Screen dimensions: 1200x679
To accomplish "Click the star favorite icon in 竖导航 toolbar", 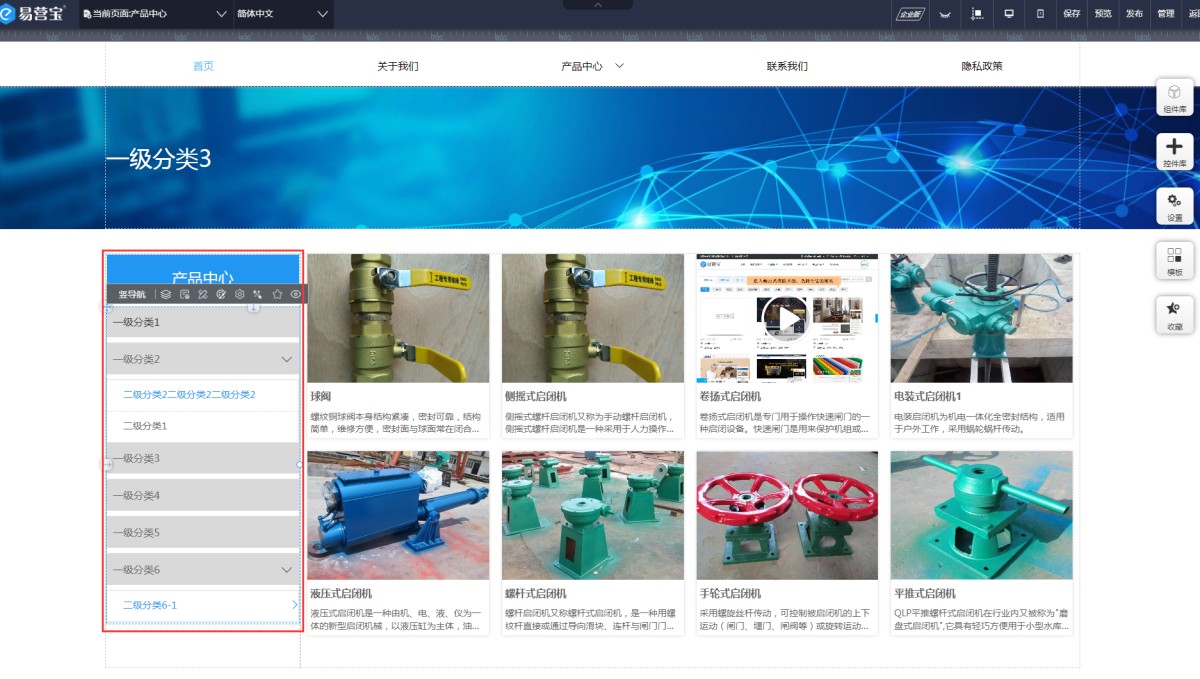I will click(x=277, y=295).
